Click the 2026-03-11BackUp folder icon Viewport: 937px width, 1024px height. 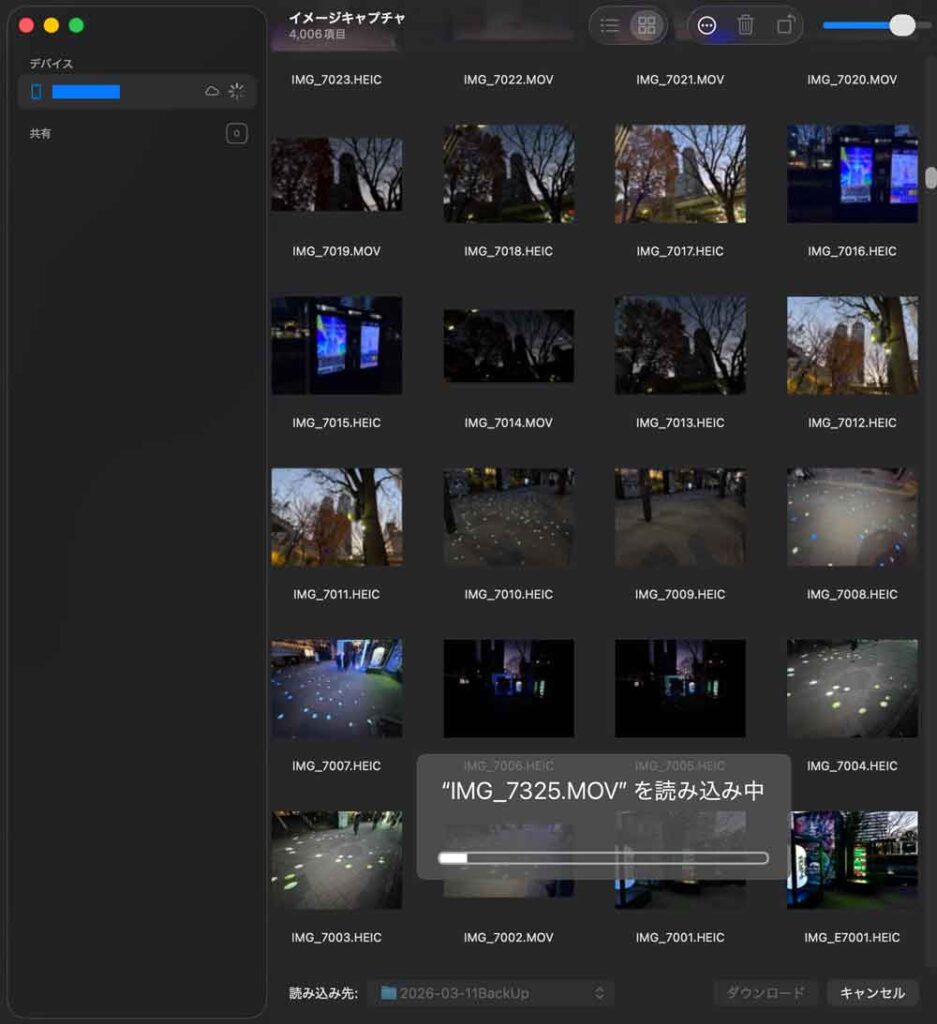[388, 993]
